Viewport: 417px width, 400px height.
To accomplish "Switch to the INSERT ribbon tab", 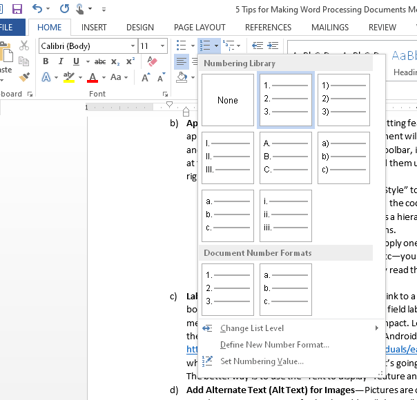I will tap(94, 27).
